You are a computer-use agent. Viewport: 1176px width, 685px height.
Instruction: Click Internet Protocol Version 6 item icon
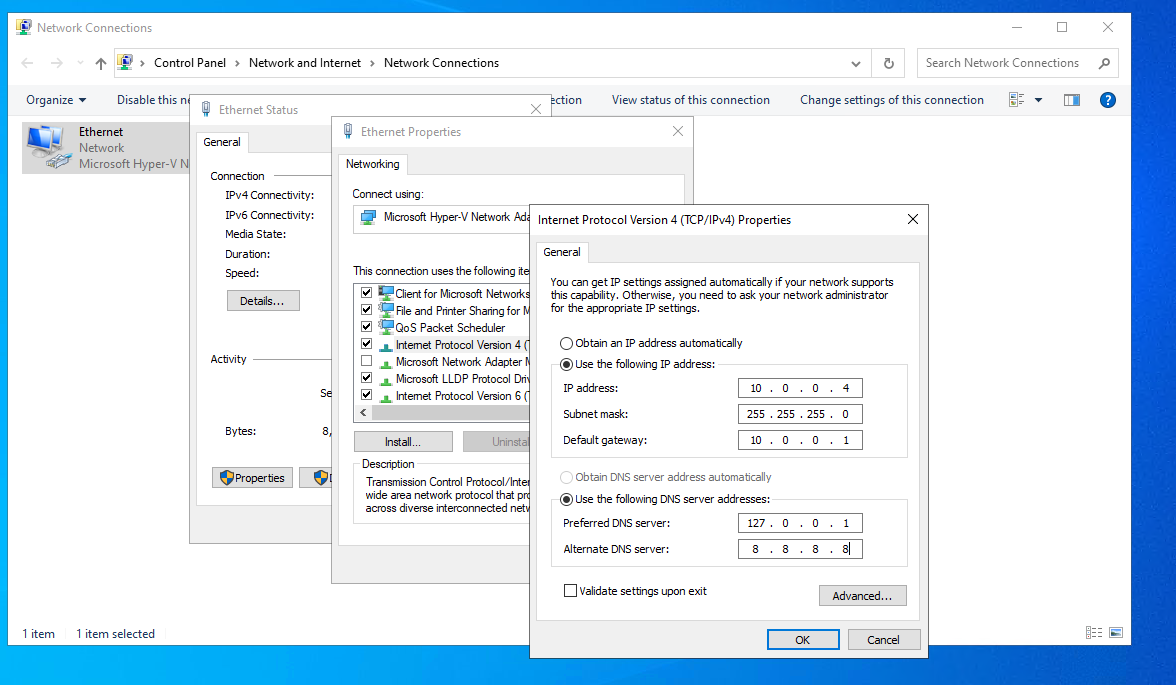(x=386, y=396)
